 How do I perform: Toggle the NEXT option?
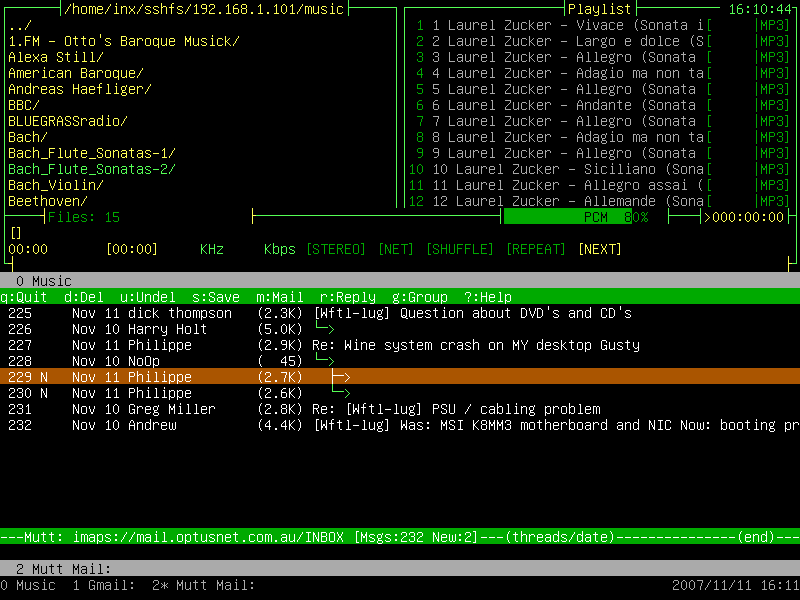pyautogui.click(x=600, y=249)
